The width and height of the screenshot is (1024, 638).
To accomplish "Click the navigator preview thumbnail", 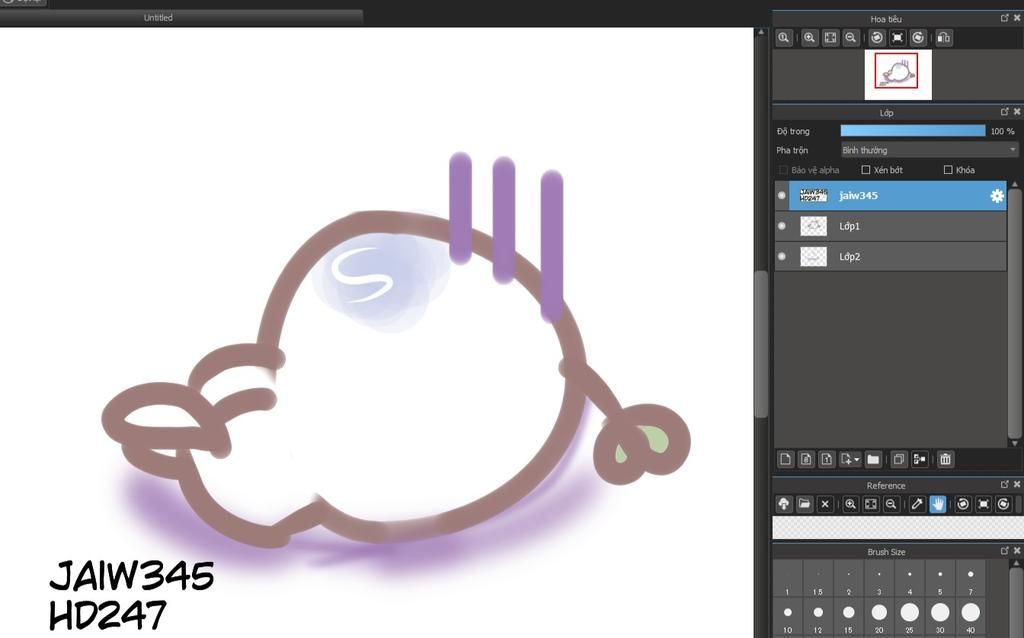I will [x=898, y=74].
